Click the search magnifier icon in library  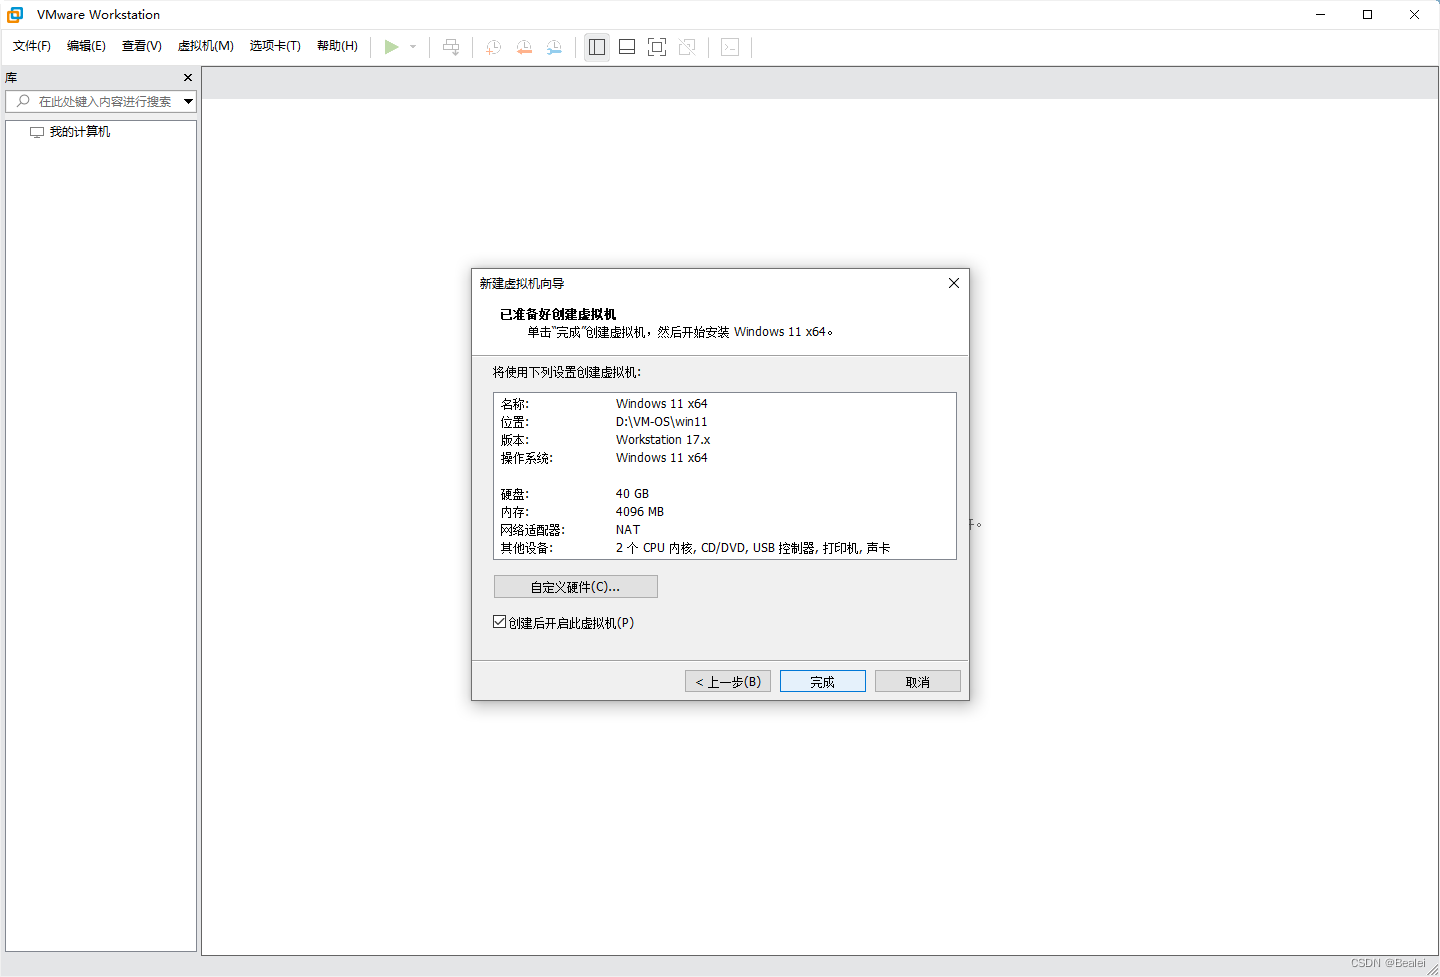23,101
